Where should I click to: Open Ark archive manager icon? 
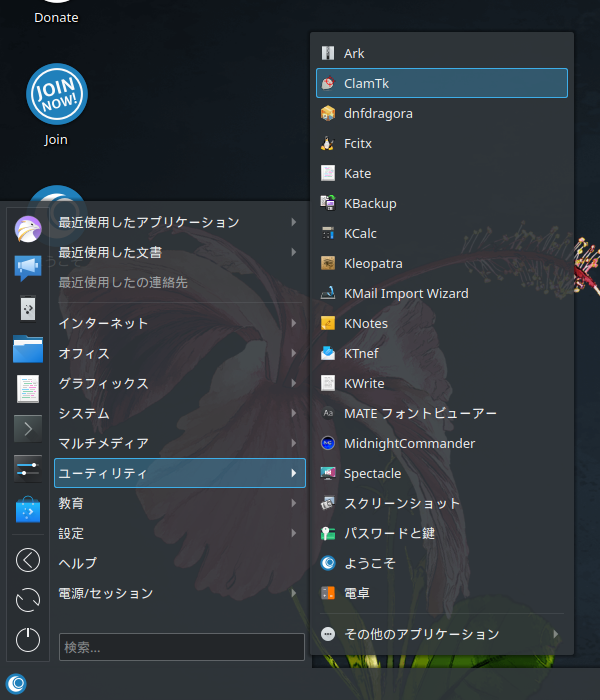pos(328,53)
